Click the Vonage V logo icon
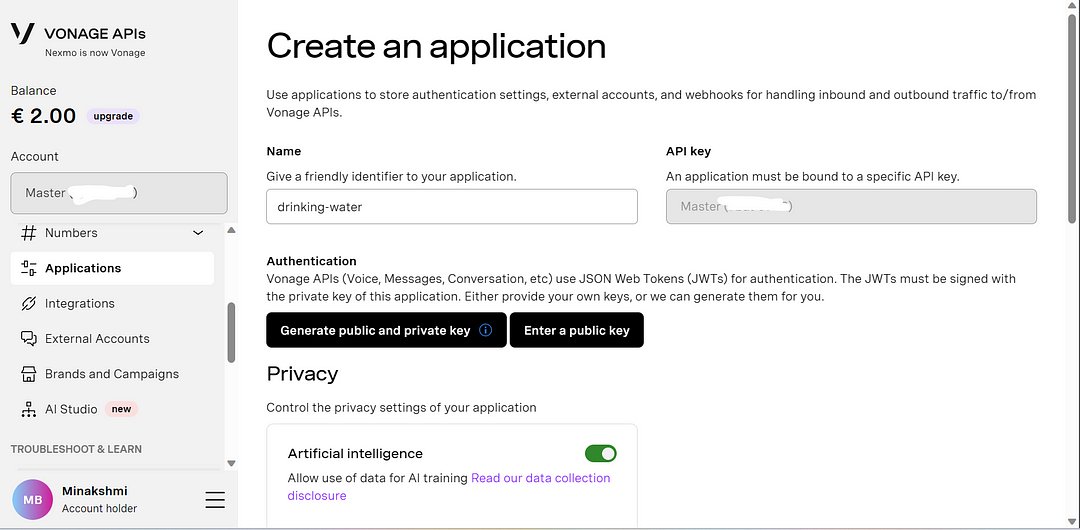The height and width of the screenshot is (530, 1080). 23,33
